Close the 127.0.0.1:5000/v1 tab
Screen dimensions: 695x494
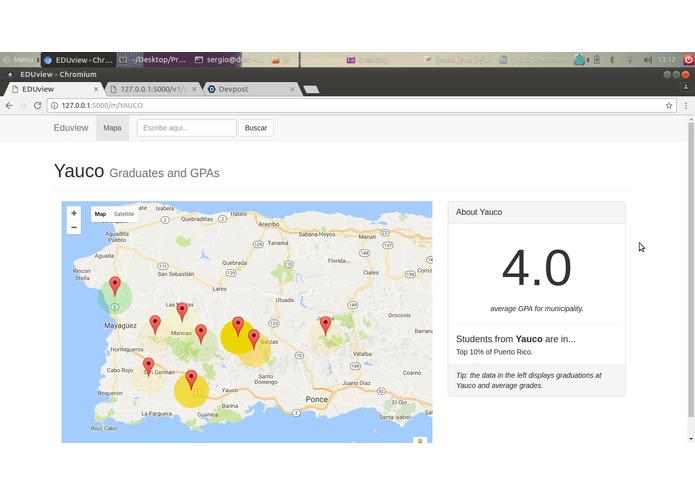[x=194, y=89]
